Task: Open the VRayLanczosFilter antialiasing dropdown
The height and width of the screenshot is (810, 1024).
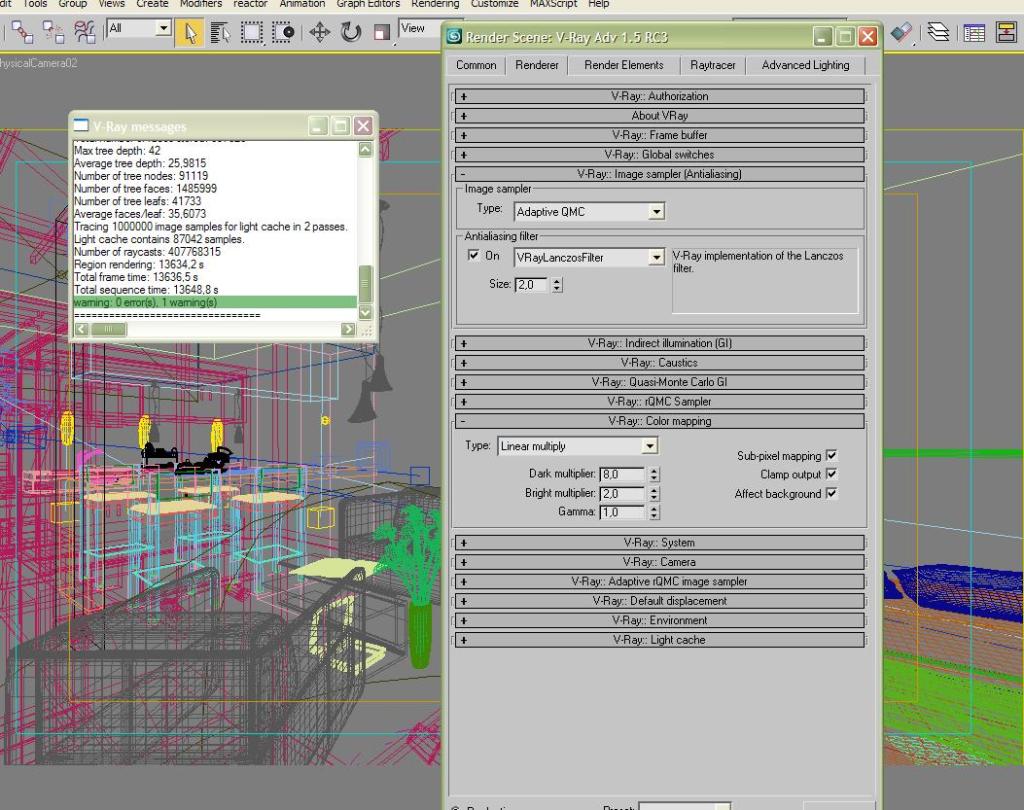Action: pyautogui.click(x=656, y=257)
